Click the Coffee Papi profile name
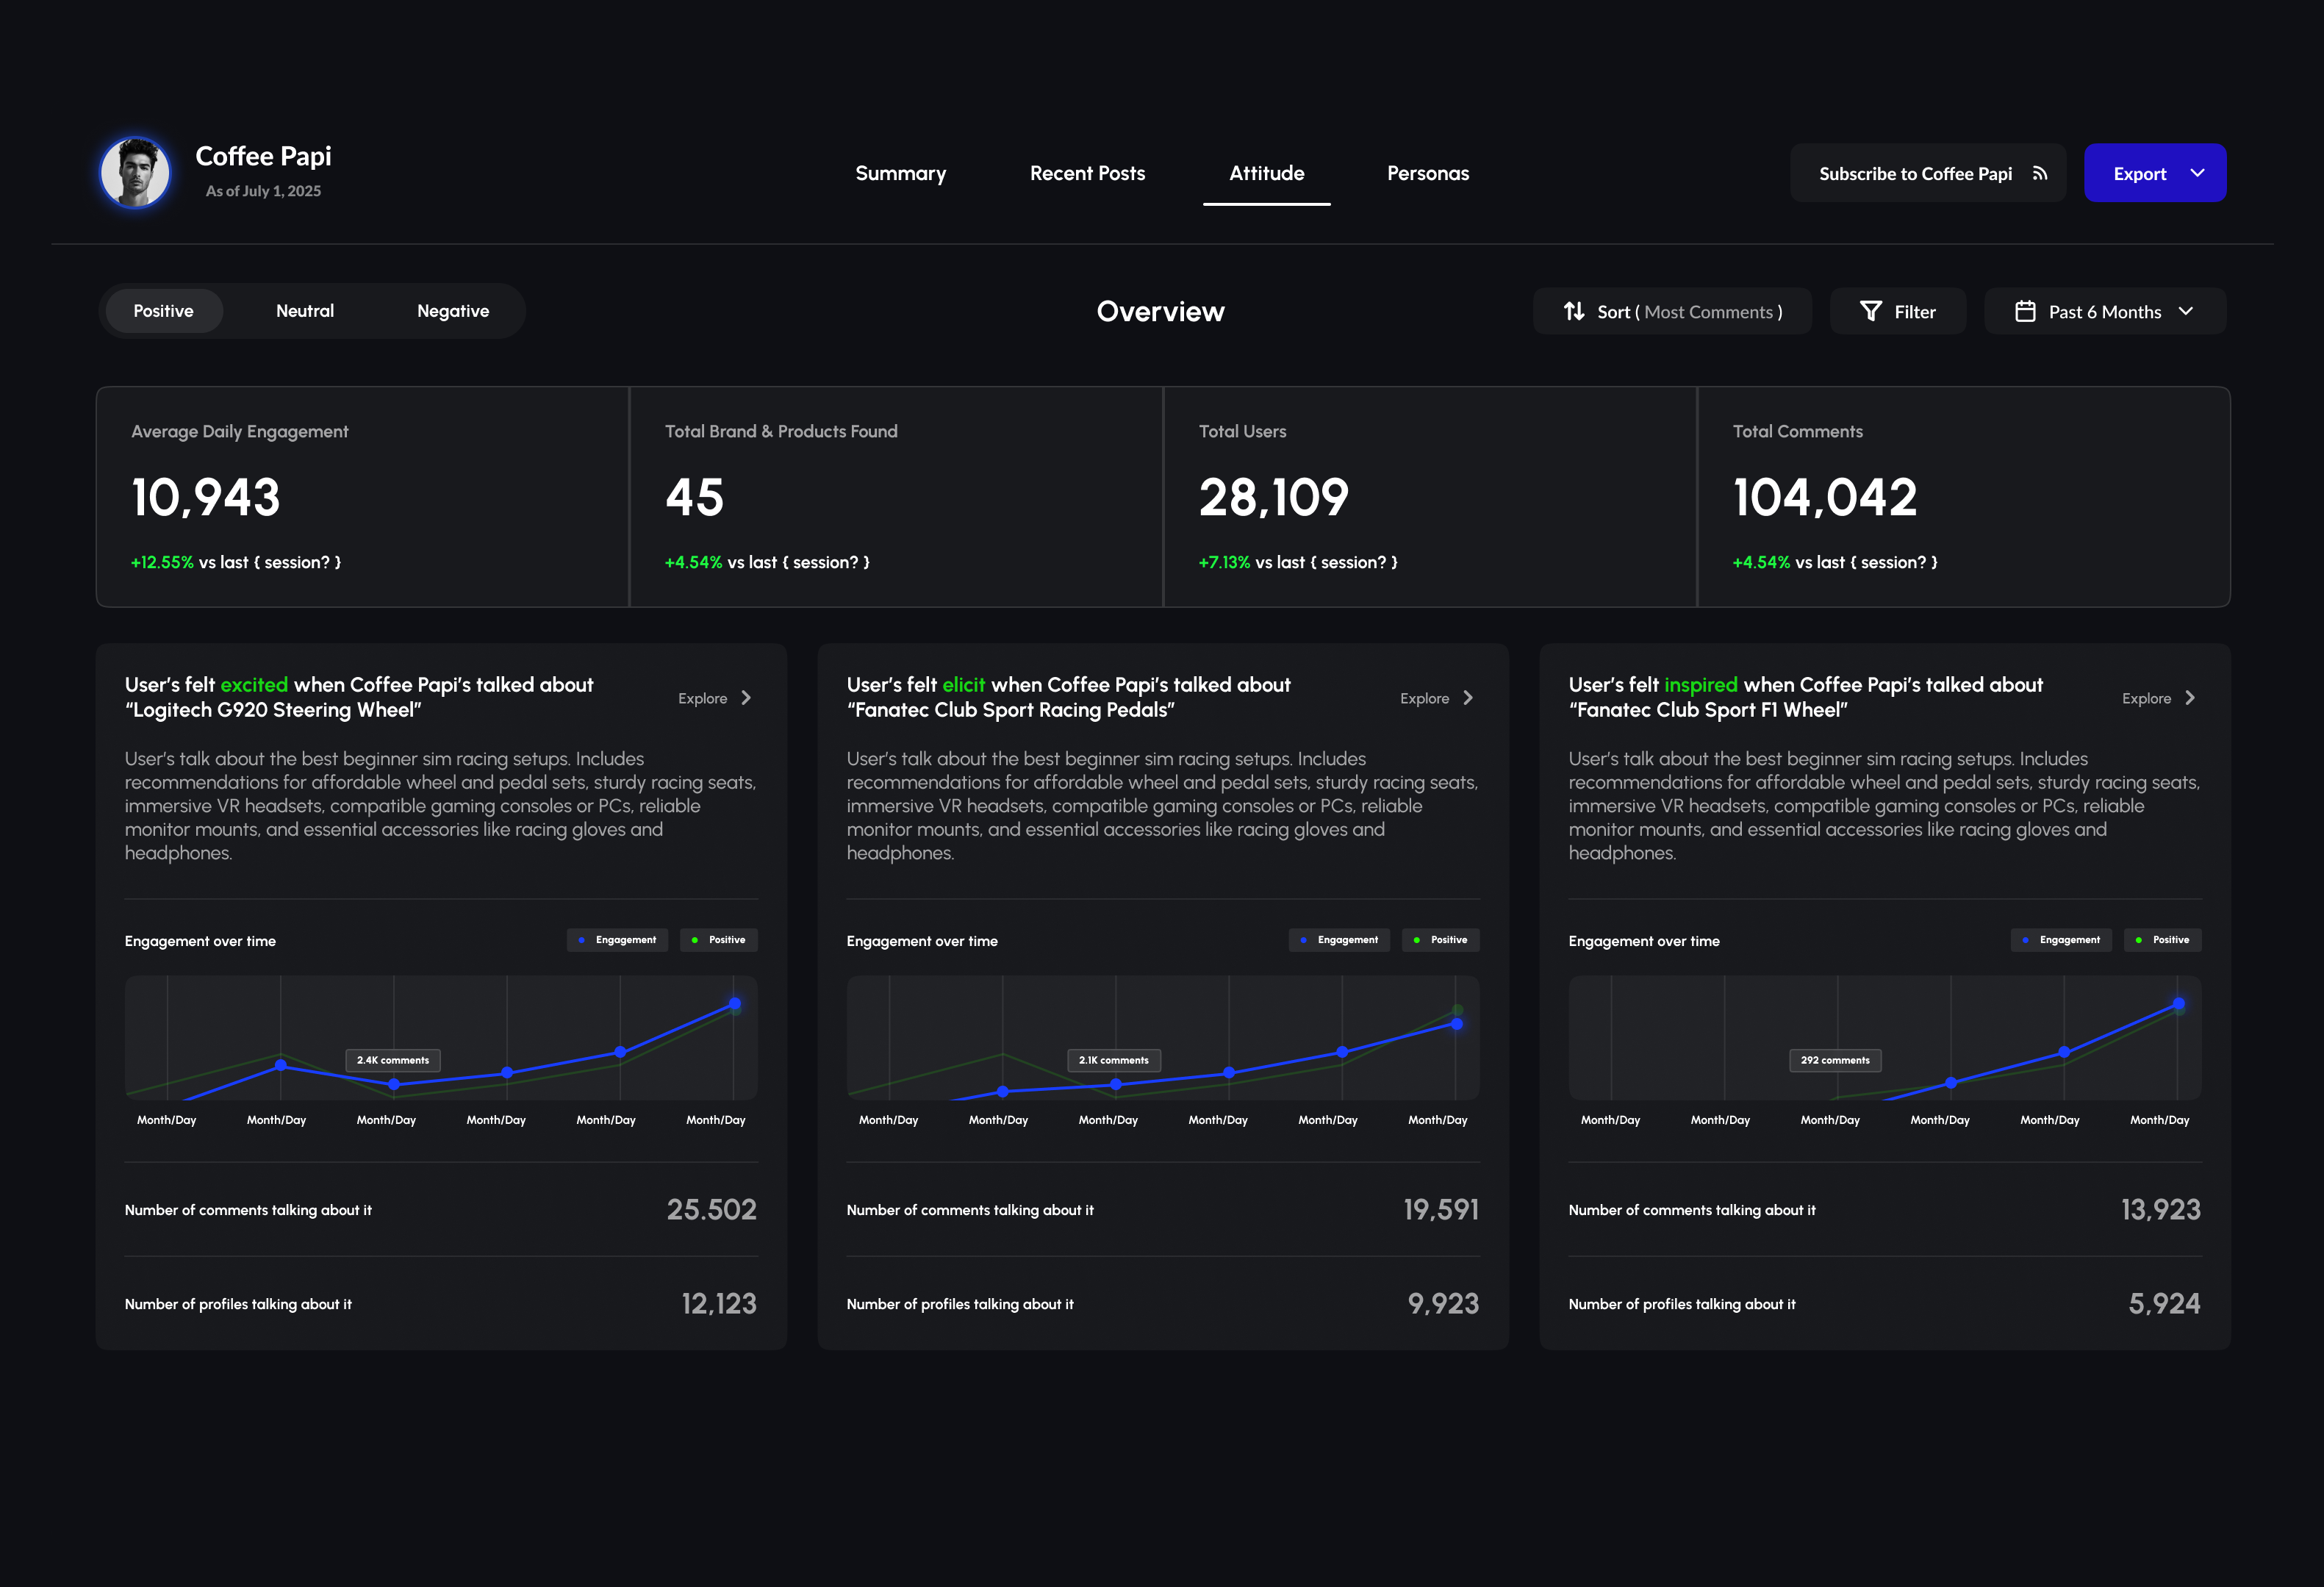The width and height of the screenshot is (2324, 1587). (263, 156)
